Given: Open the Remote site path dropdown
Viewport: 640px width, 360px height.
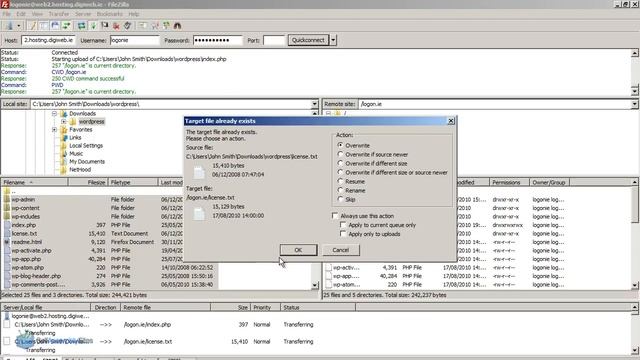Looking at the screenshot, I should [635, 104].
